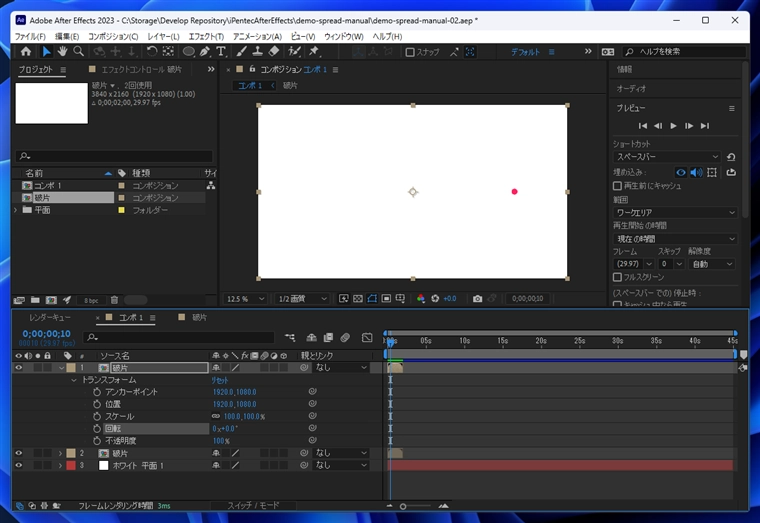Select the Selection arrow tool
Viewport: 760px width, 523px height.
47,51
